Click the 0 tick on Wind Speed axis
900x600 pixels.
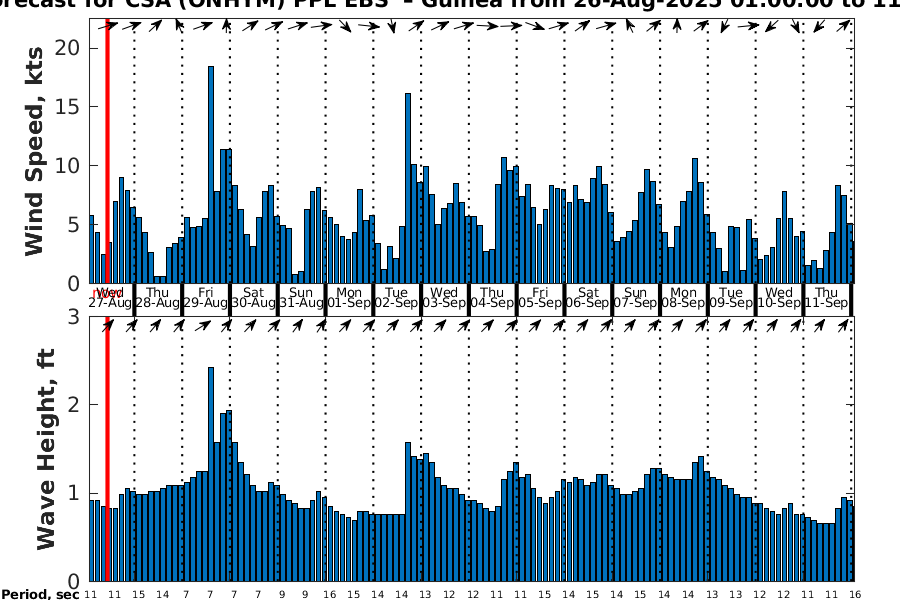click(x=73, y=284)
